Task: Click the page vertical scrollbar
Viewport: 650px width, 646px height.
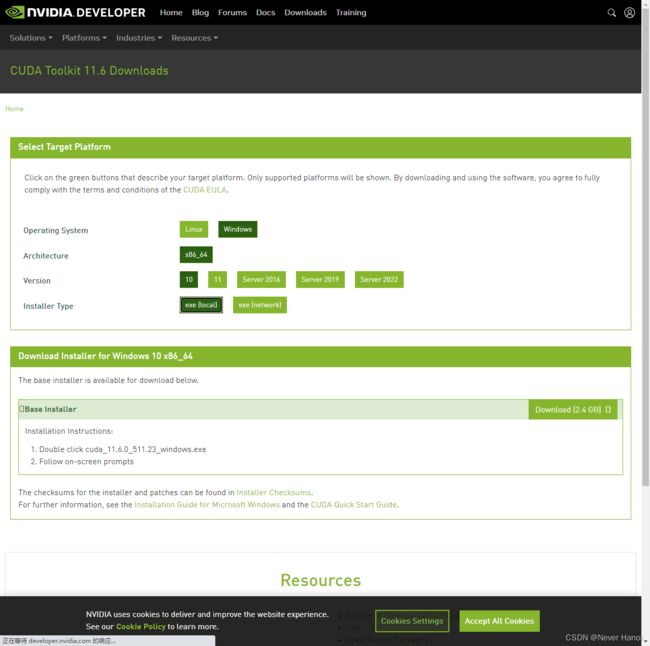Action: 645,249
